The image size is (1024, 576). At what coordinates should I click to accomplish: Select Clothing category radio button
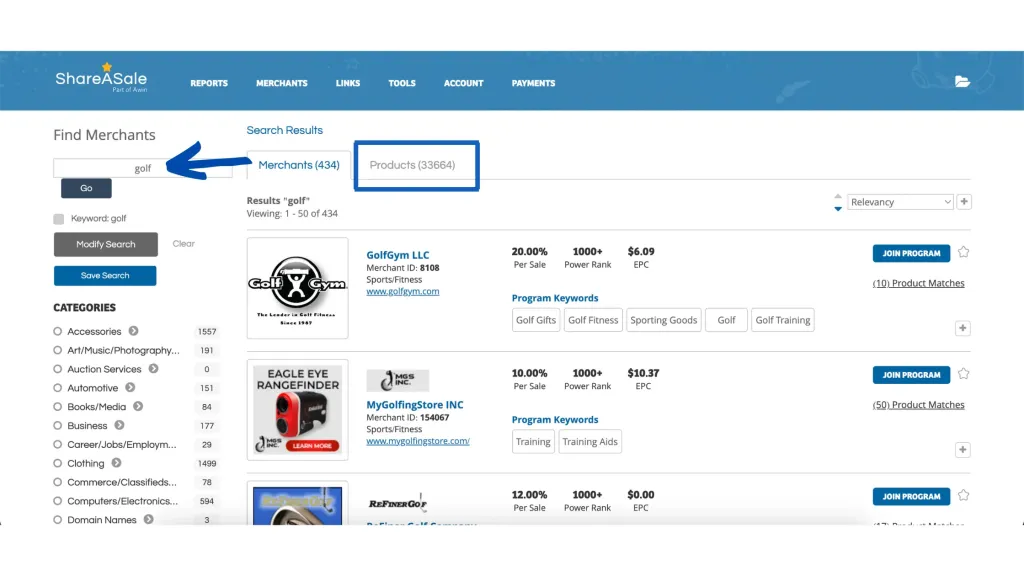[x=57, y=464]
